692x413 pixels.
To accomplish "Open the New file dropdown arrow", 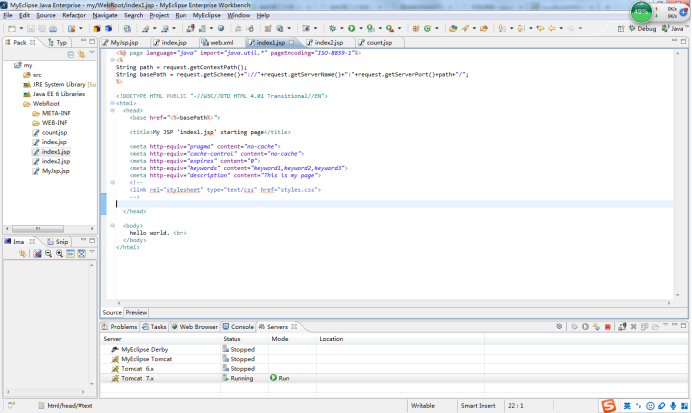I will point(21,29).
